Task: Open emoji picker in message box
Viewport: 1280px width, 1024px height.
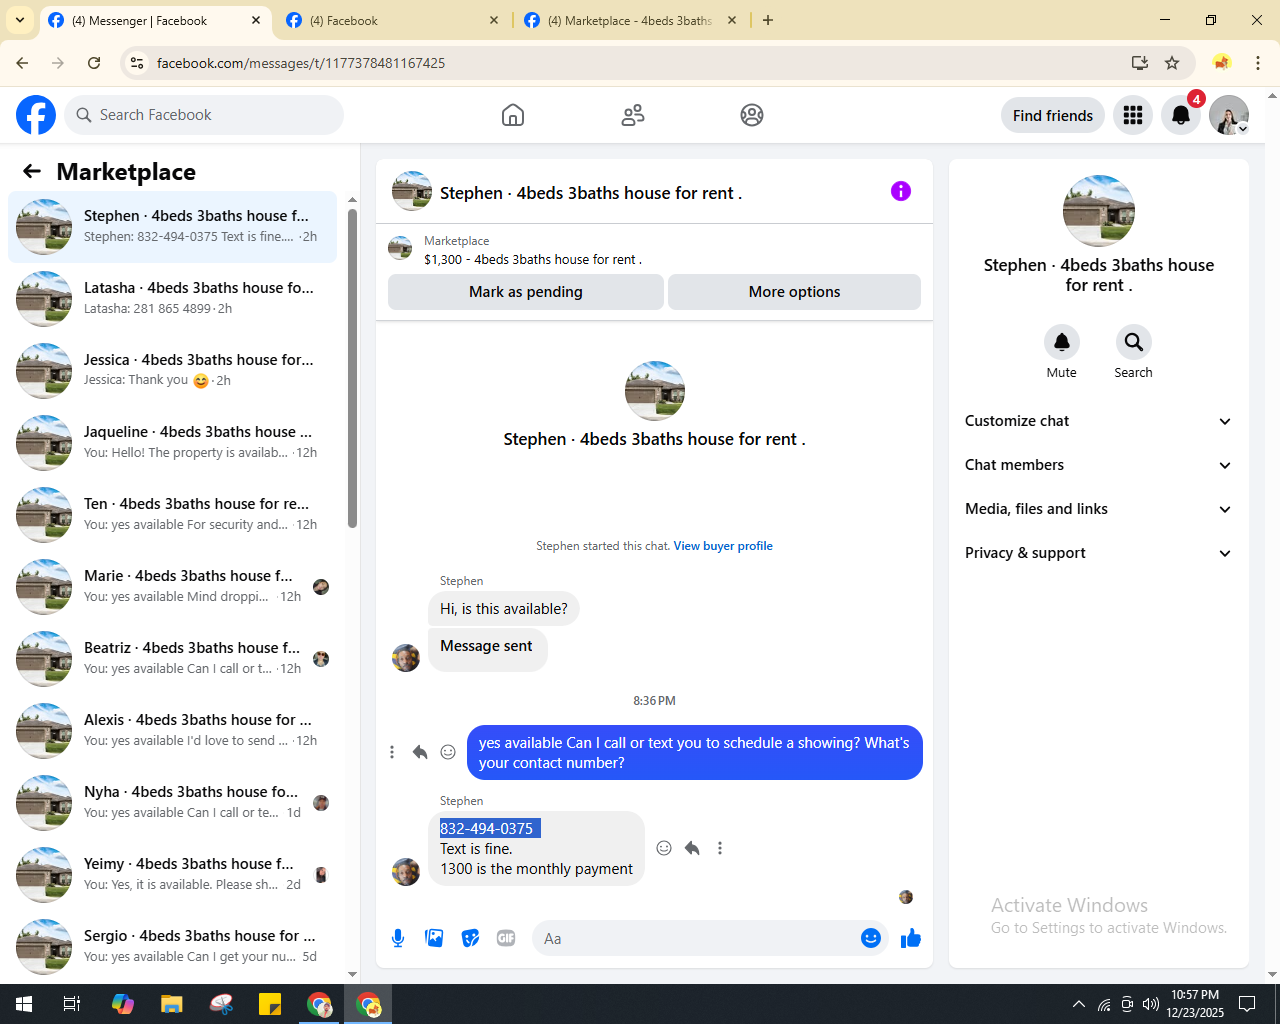Action: pyautogui.click(x=871, y=938)
